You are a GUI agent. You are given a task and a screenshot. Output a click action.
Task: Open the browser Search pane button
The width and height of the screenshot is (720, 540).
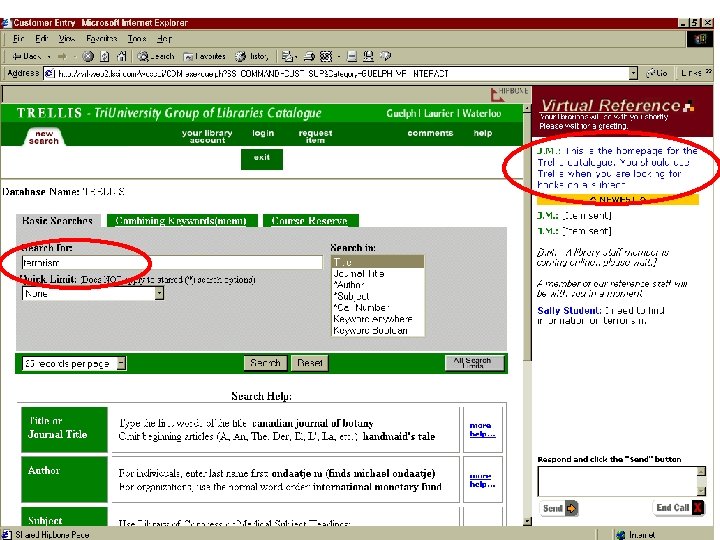tap(156, 56)
